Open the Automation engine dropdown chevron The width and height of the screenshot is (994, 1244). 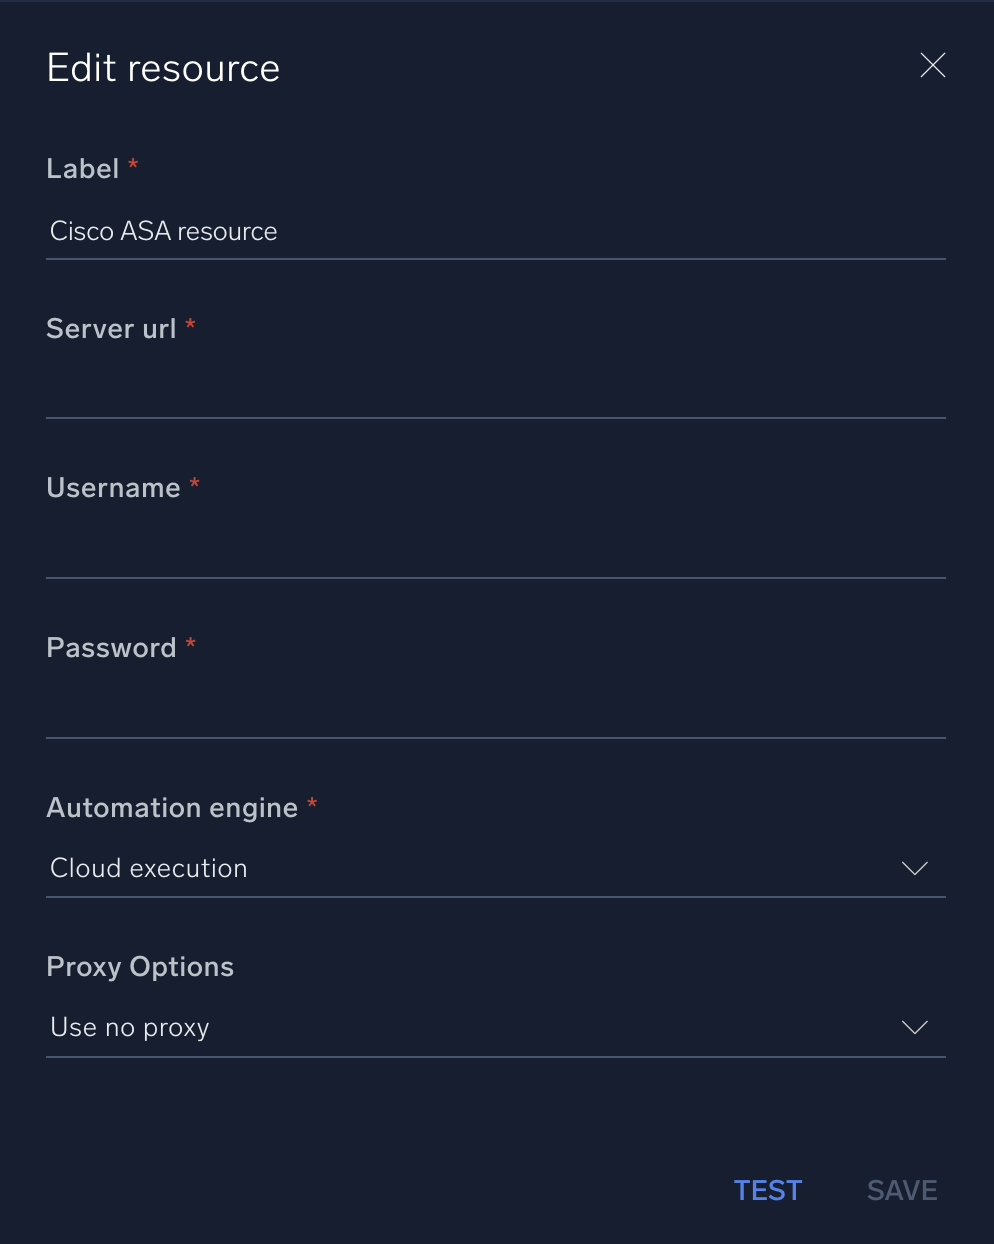tap(914, 868)
